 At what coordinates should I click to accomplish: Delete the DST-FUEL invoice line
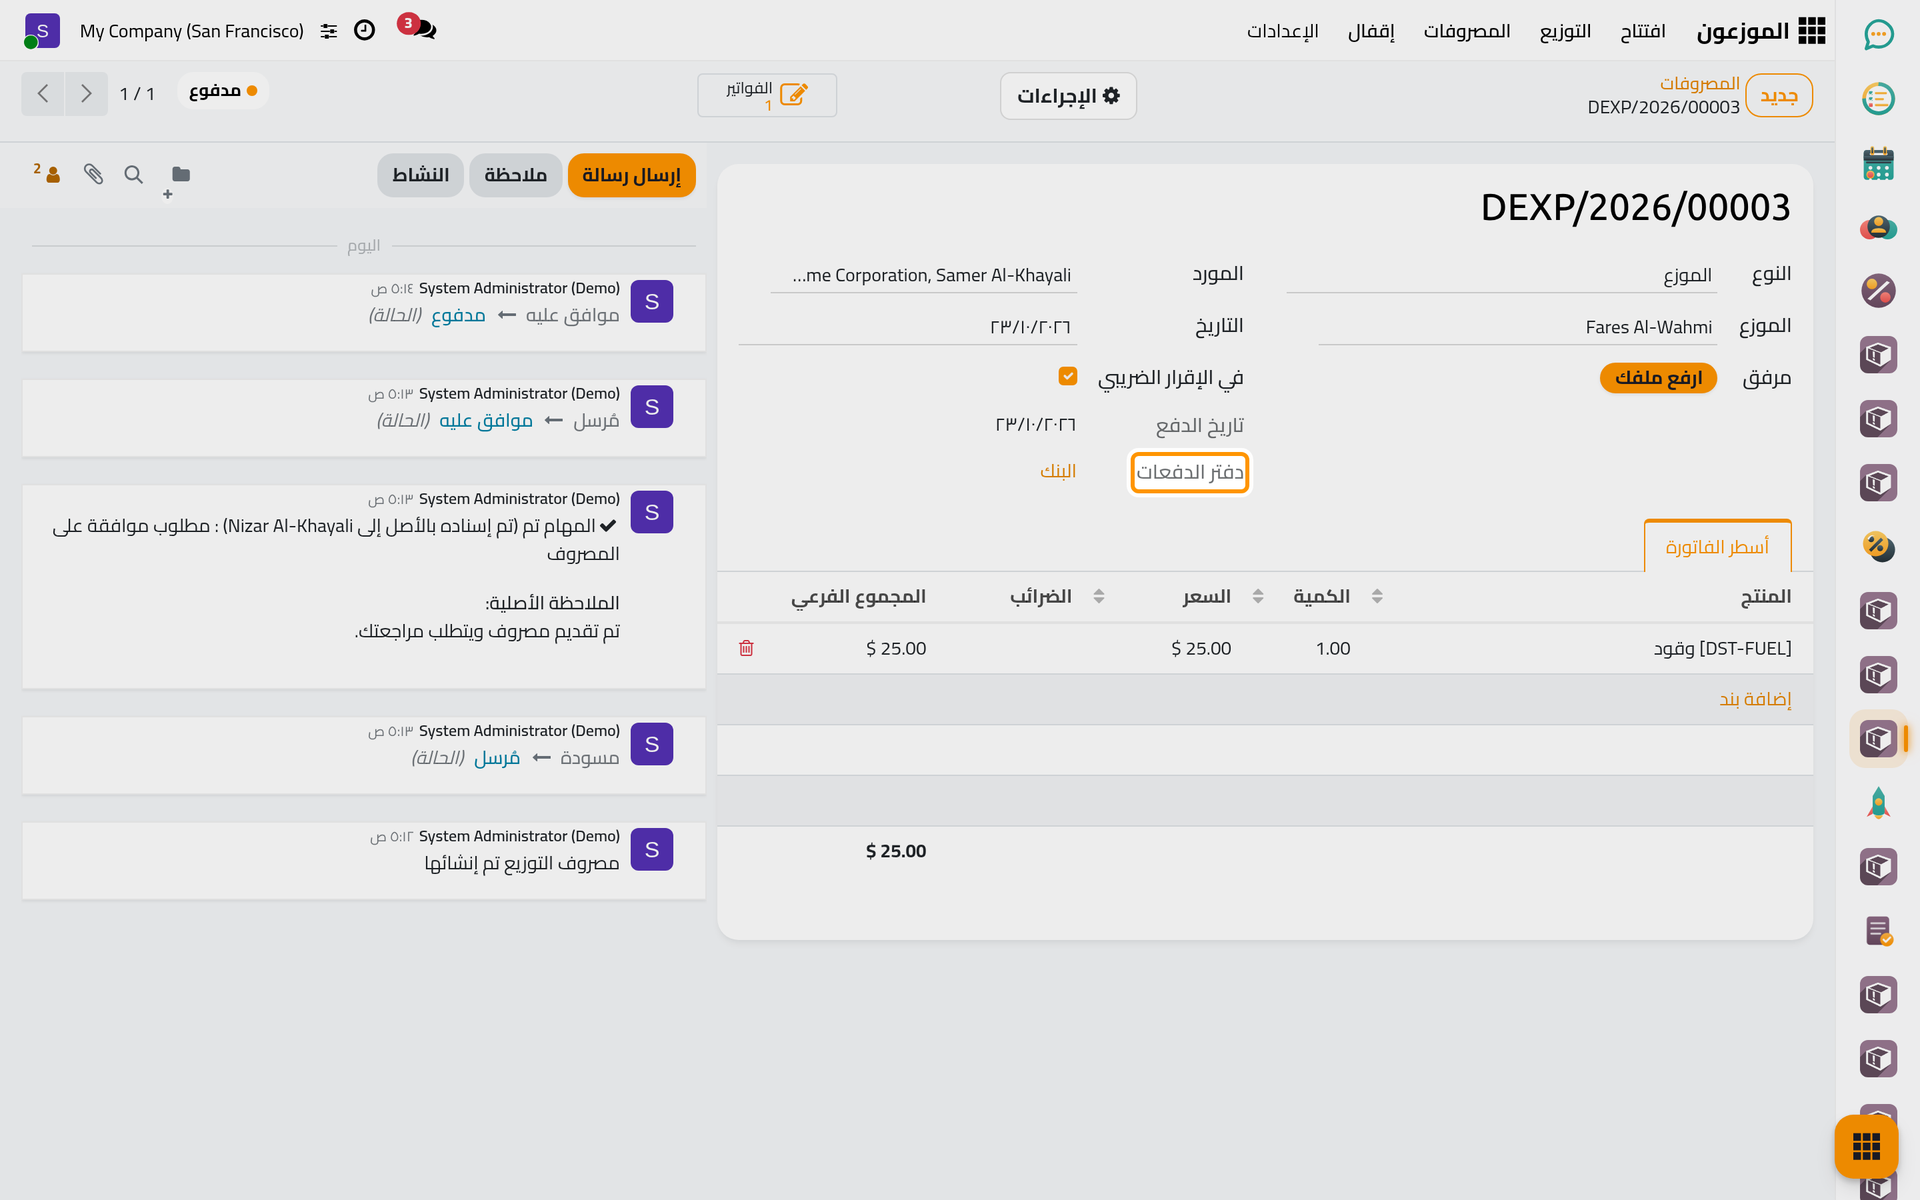[746, 648]
